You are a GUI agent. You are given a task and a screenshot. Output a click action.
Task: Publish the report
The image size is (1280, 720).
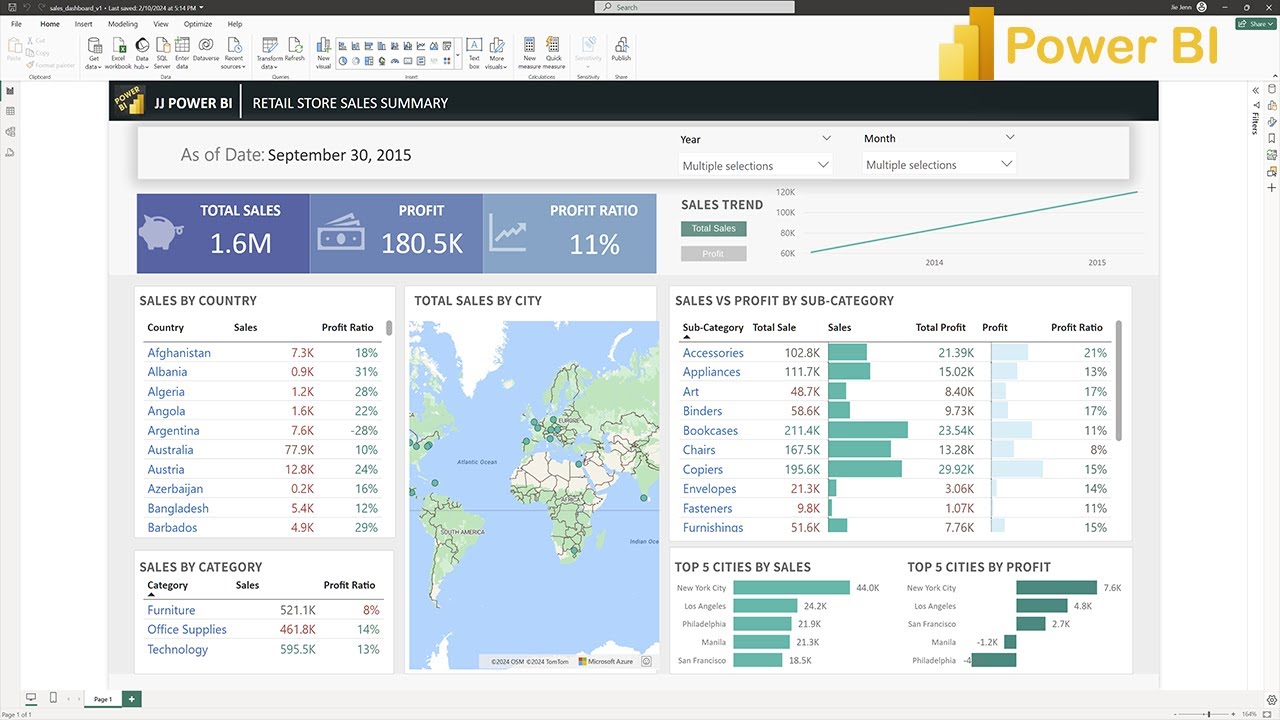621,50
